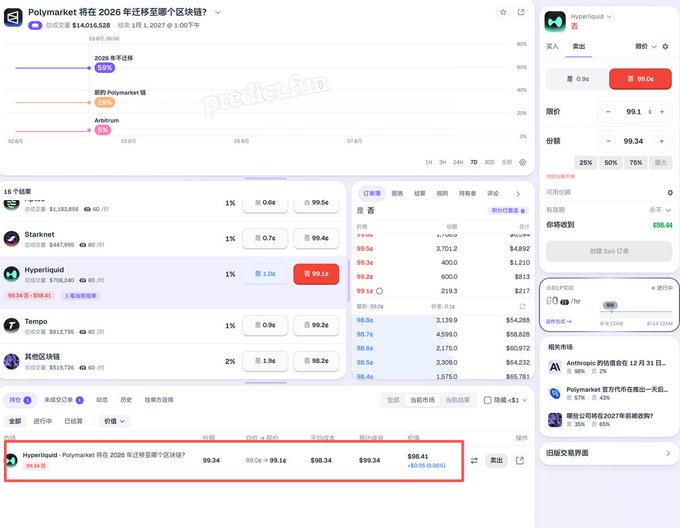Open the 限价 order type dropdown
This screenshot has height=528, width=680.
(x=646, y=46)
